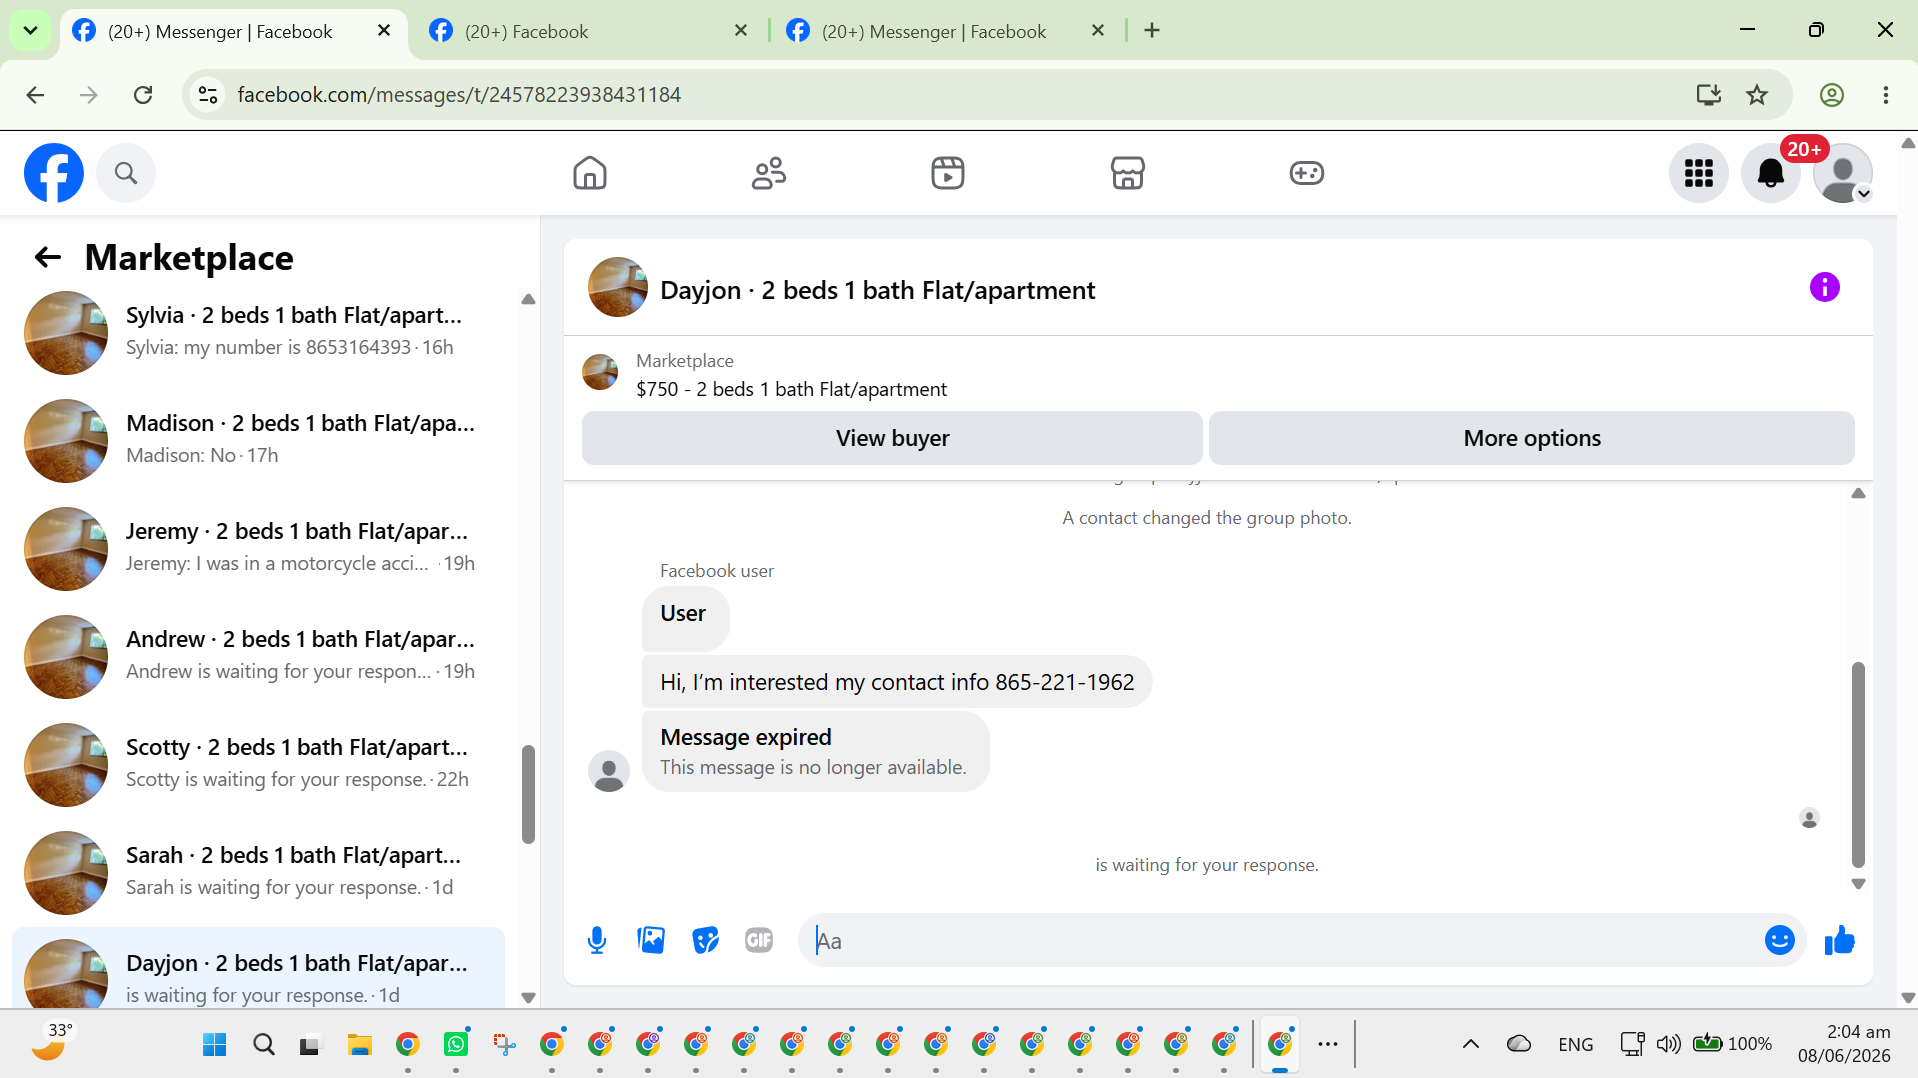Viewport: 1918px width, 1078px height.
Task: Click the chat messages scrollbar thumb
Action: [x=1858, y=764]
